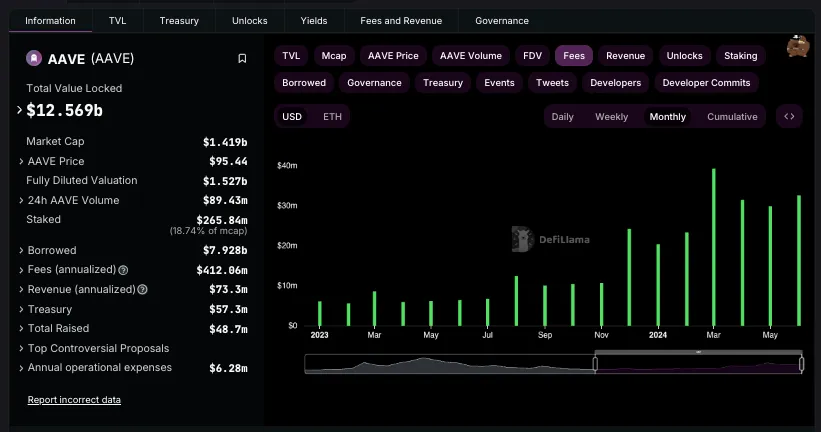
Task: Toggle the Unlocks chart metric
Action: point(684,56)
